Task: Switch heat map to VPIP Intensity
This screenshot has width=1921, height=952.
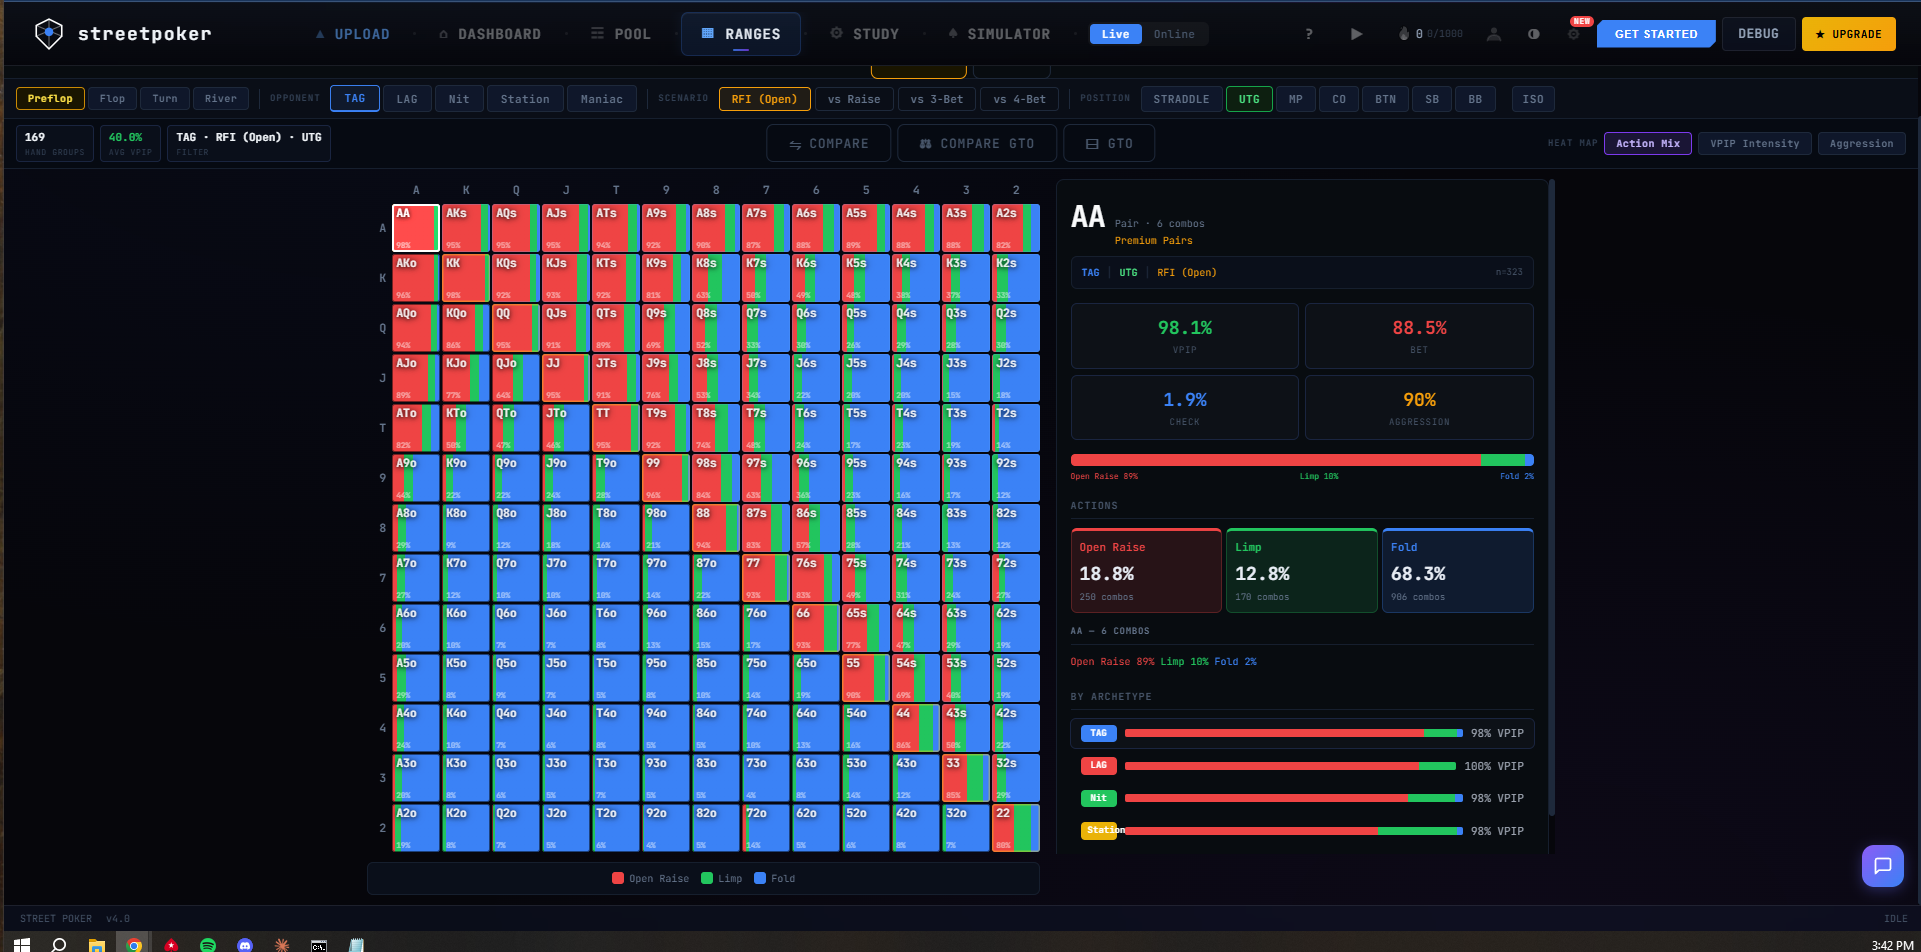Action: pos(1754,143)
